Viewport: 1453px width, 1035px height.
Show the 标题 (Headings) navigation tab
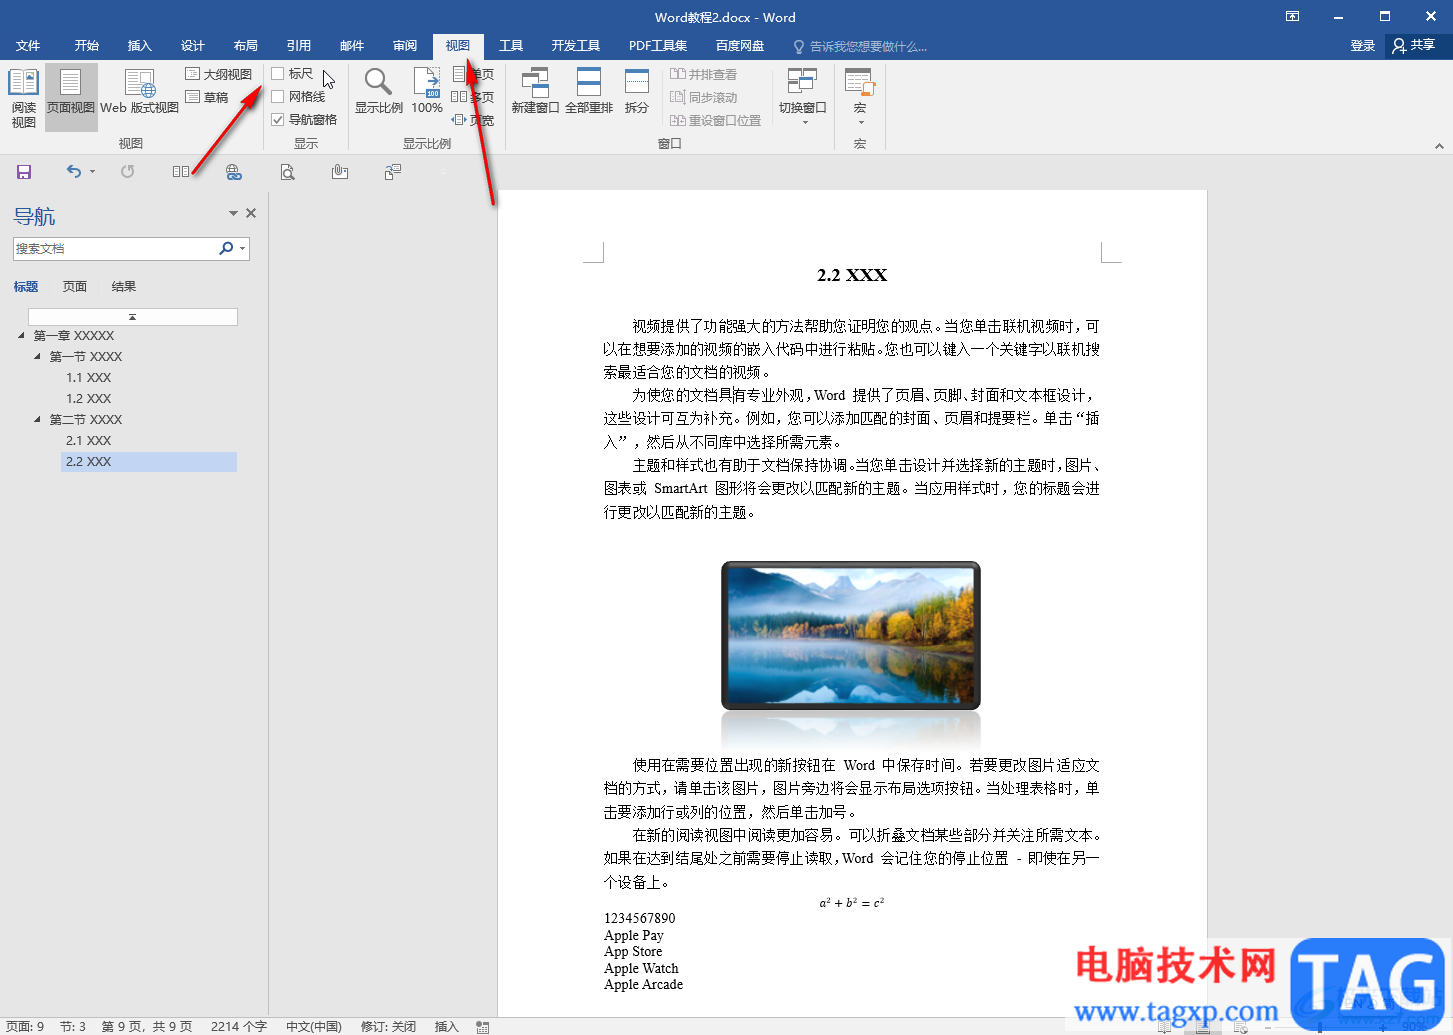pos(26,287)
